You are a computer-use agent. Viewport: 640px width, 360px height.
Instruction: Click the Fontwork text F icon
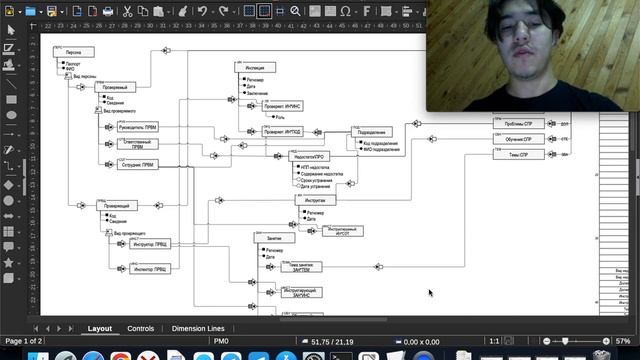coord(367,11)
